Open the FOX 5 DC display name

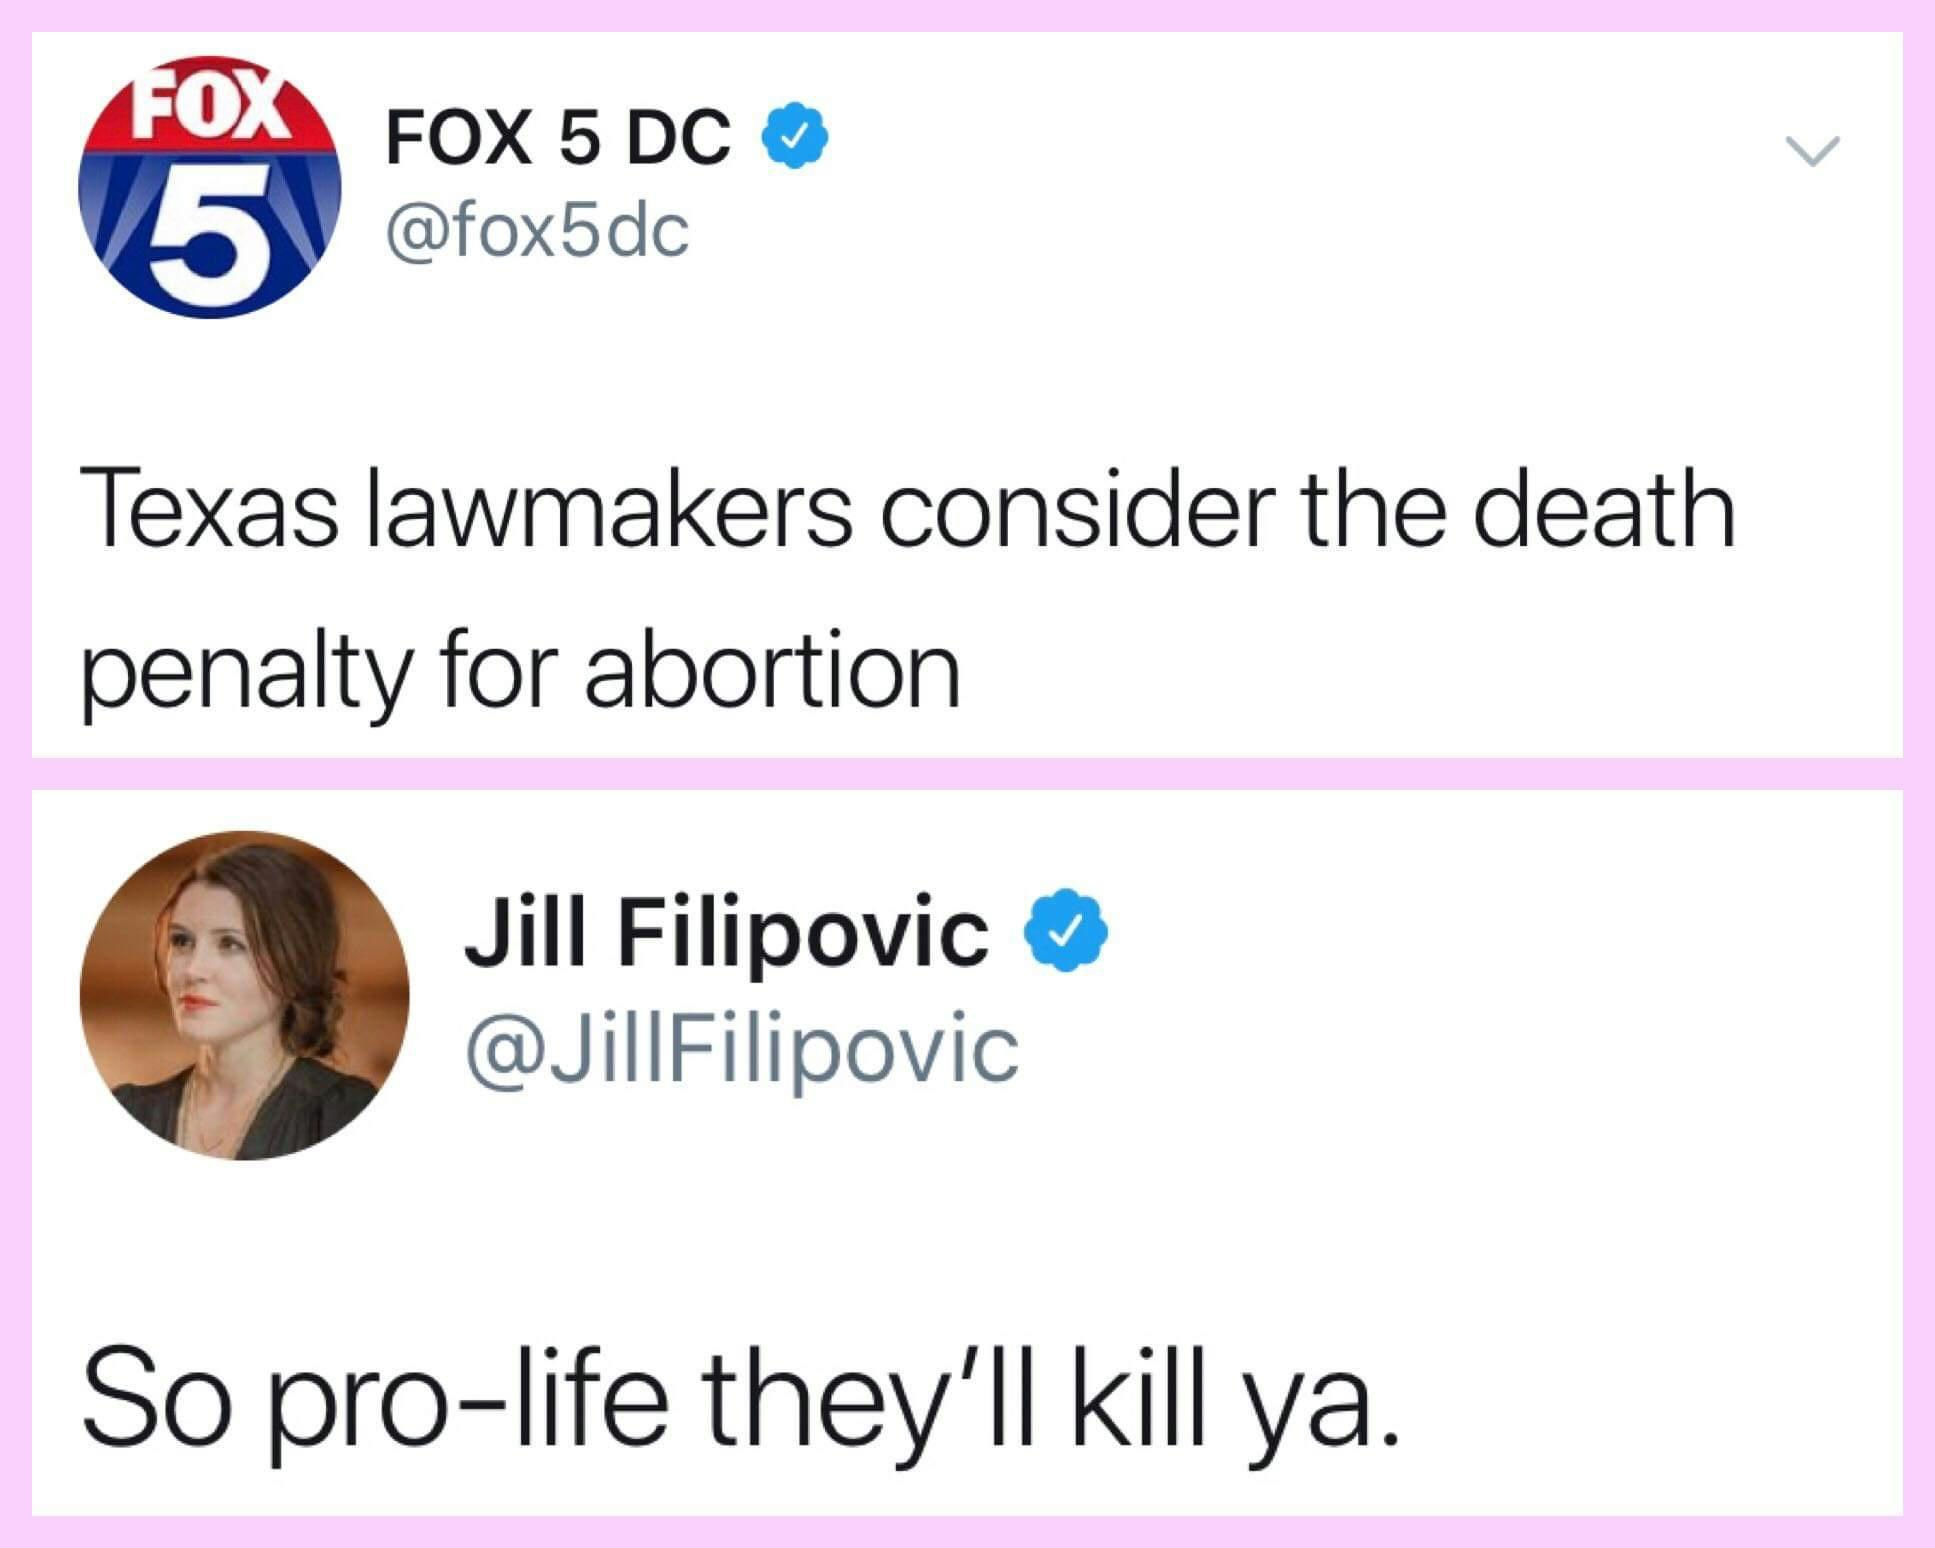tap(558, 136)
